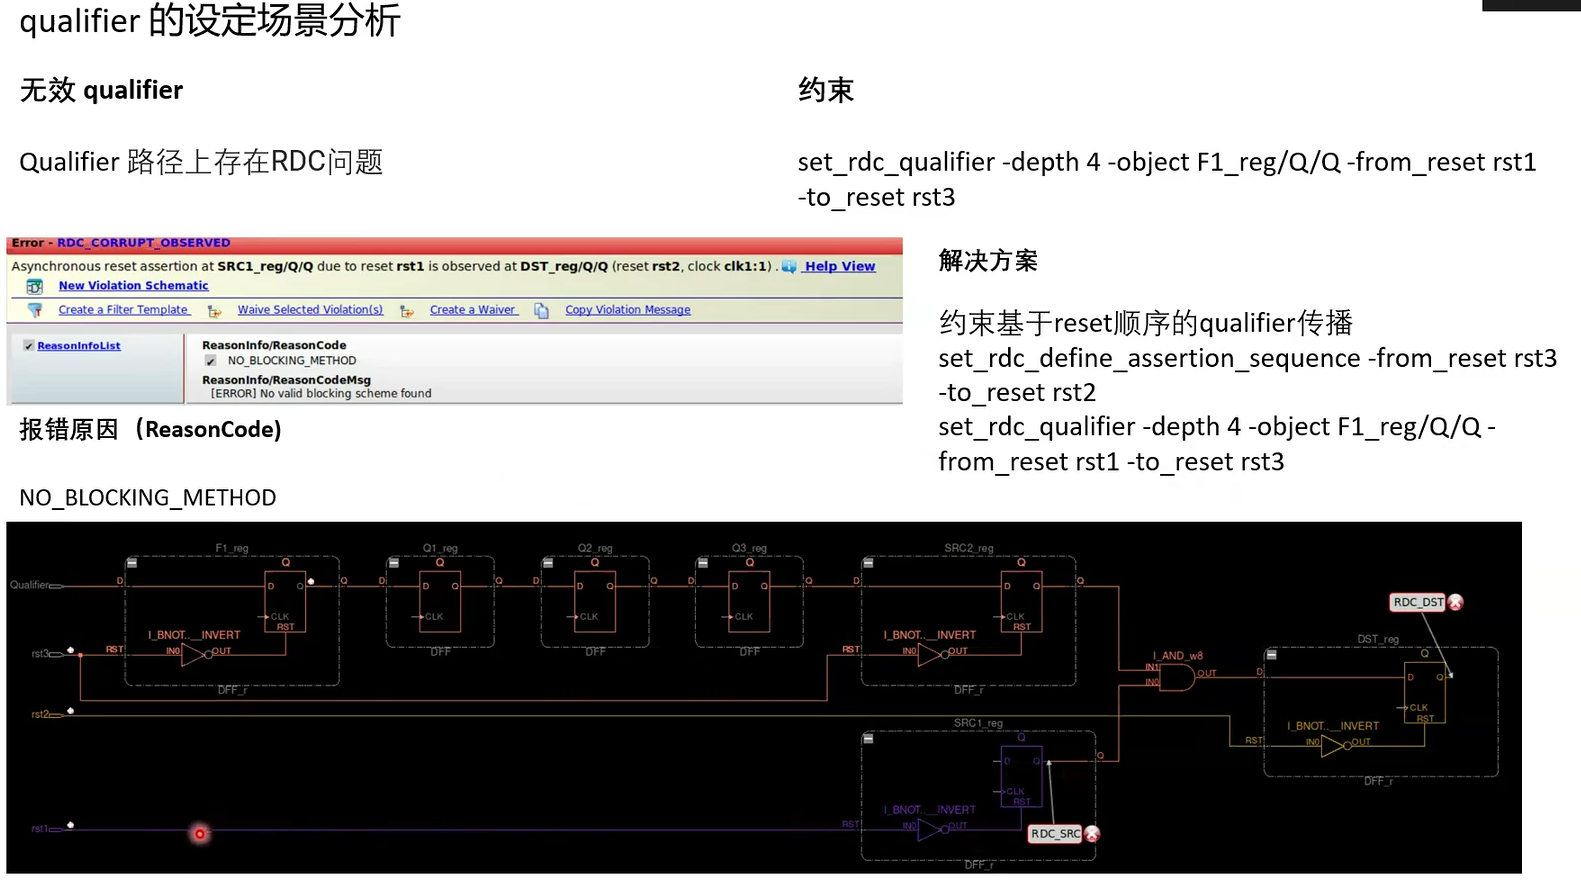Click the red highlight dot on rst1 net

pyautogui.click(x=200, y=833)
